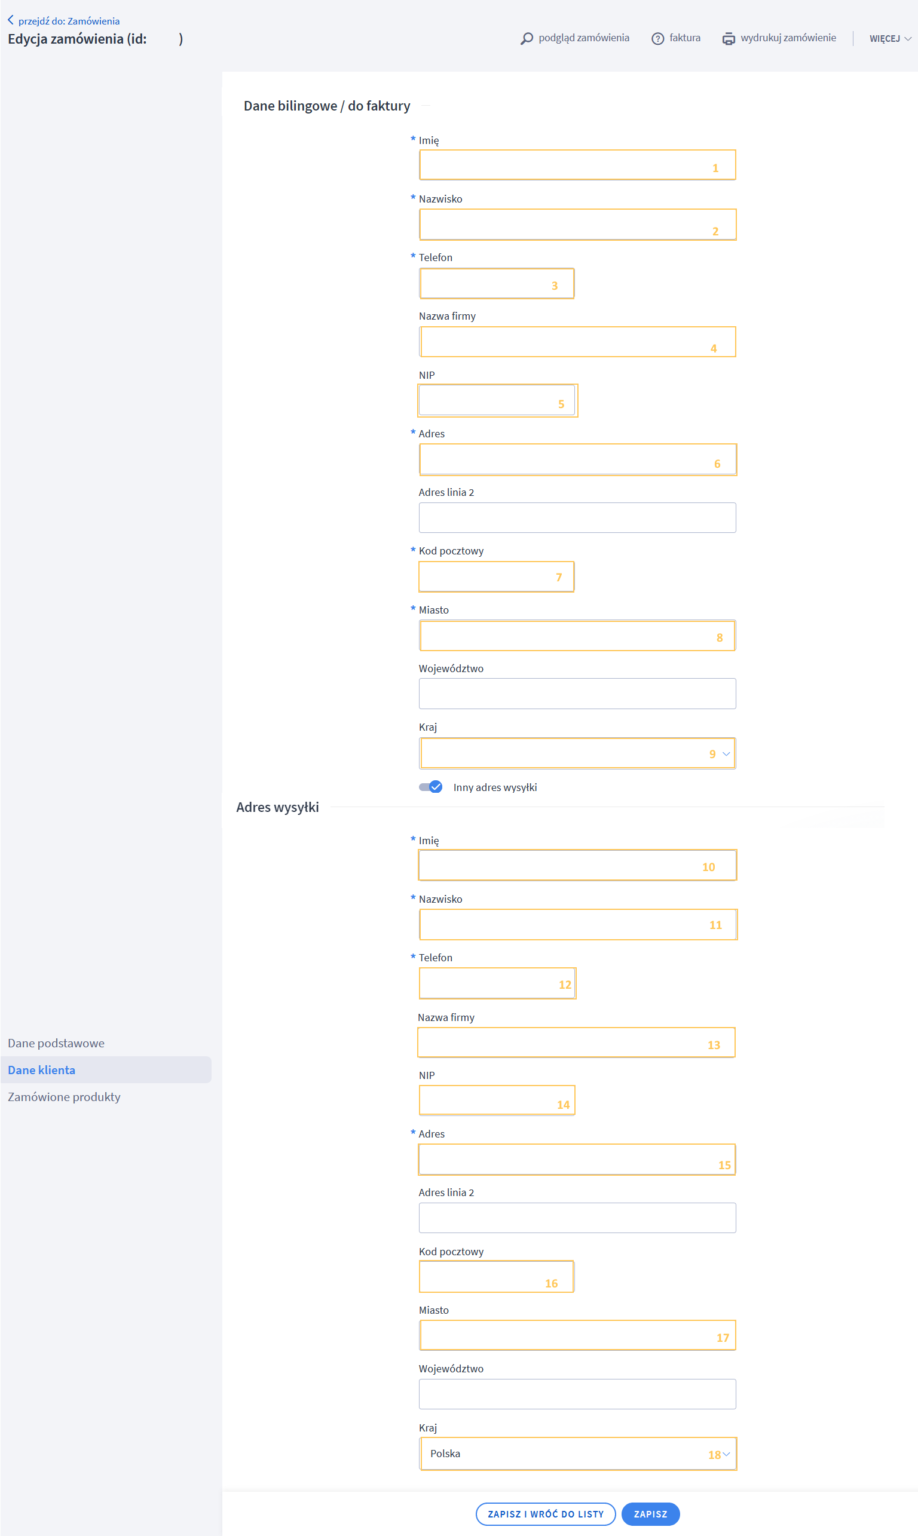Click the printer icon to print order
This screenshot has width=918, height=1536.
point(729,39)
